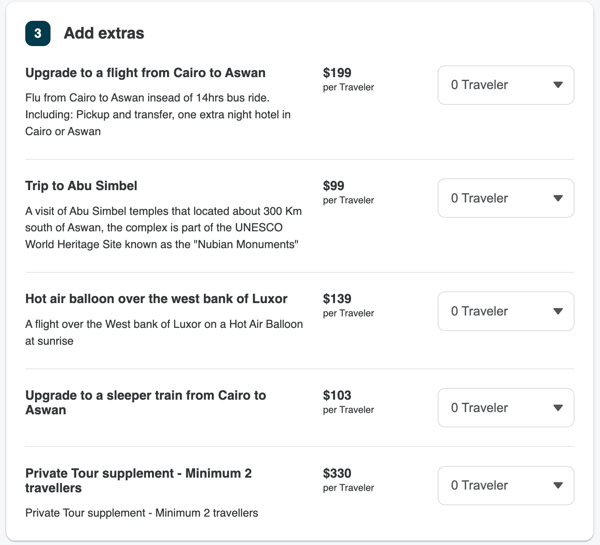
Task: Open traveler dropdown for Trip to Abu Simbel
Action: 505,198
